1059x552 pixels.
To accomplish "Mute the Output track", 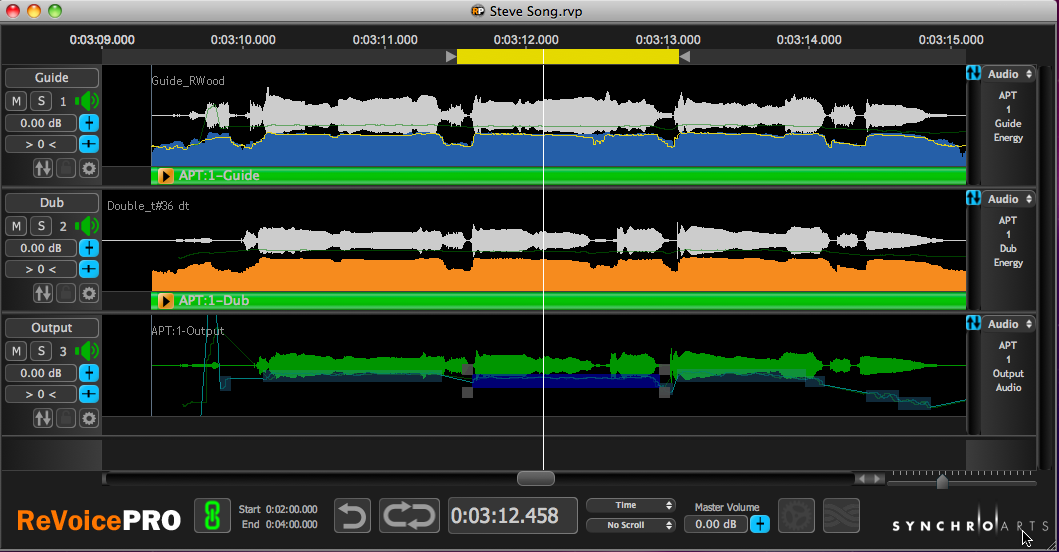I will coord(17,351).
